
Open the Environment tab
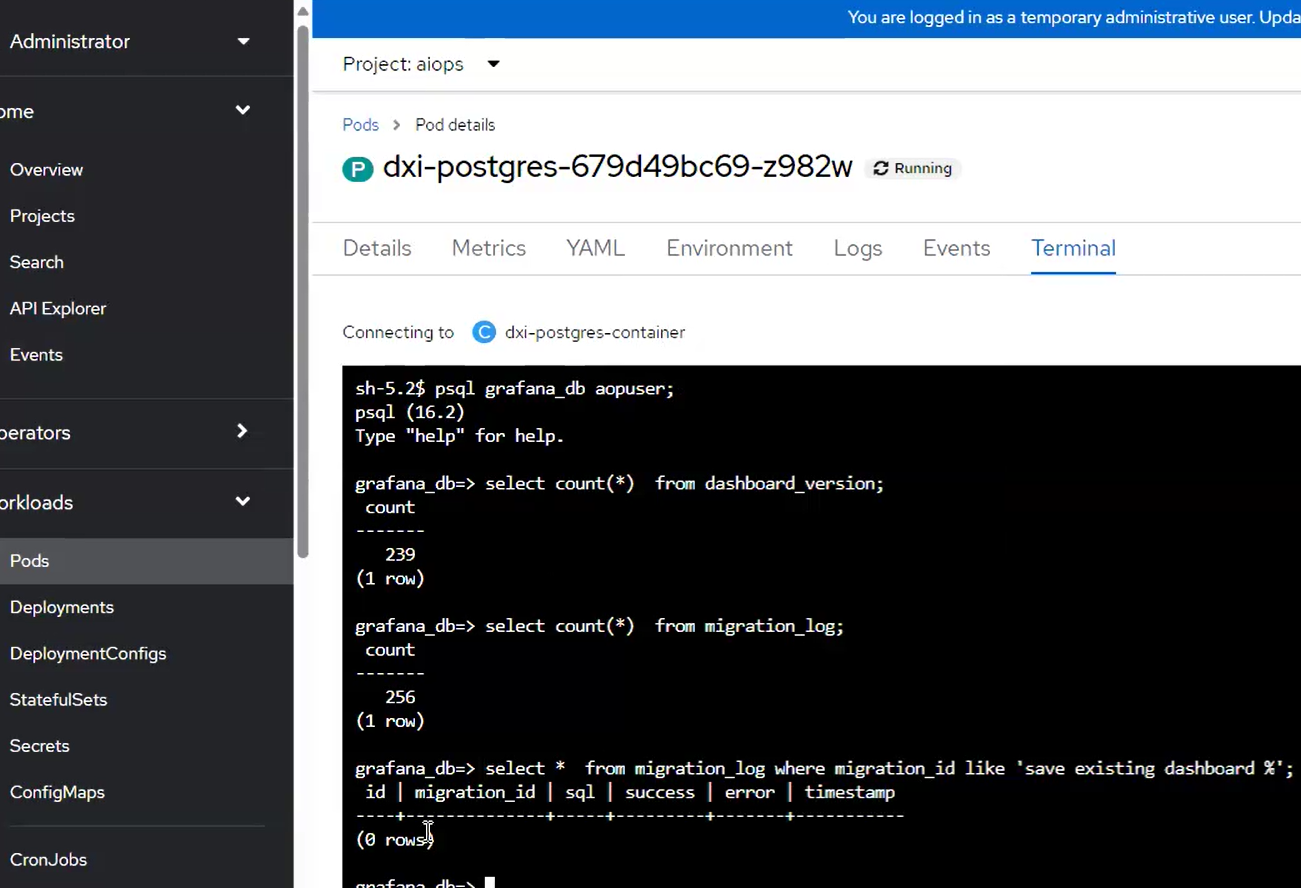(729, 248)
